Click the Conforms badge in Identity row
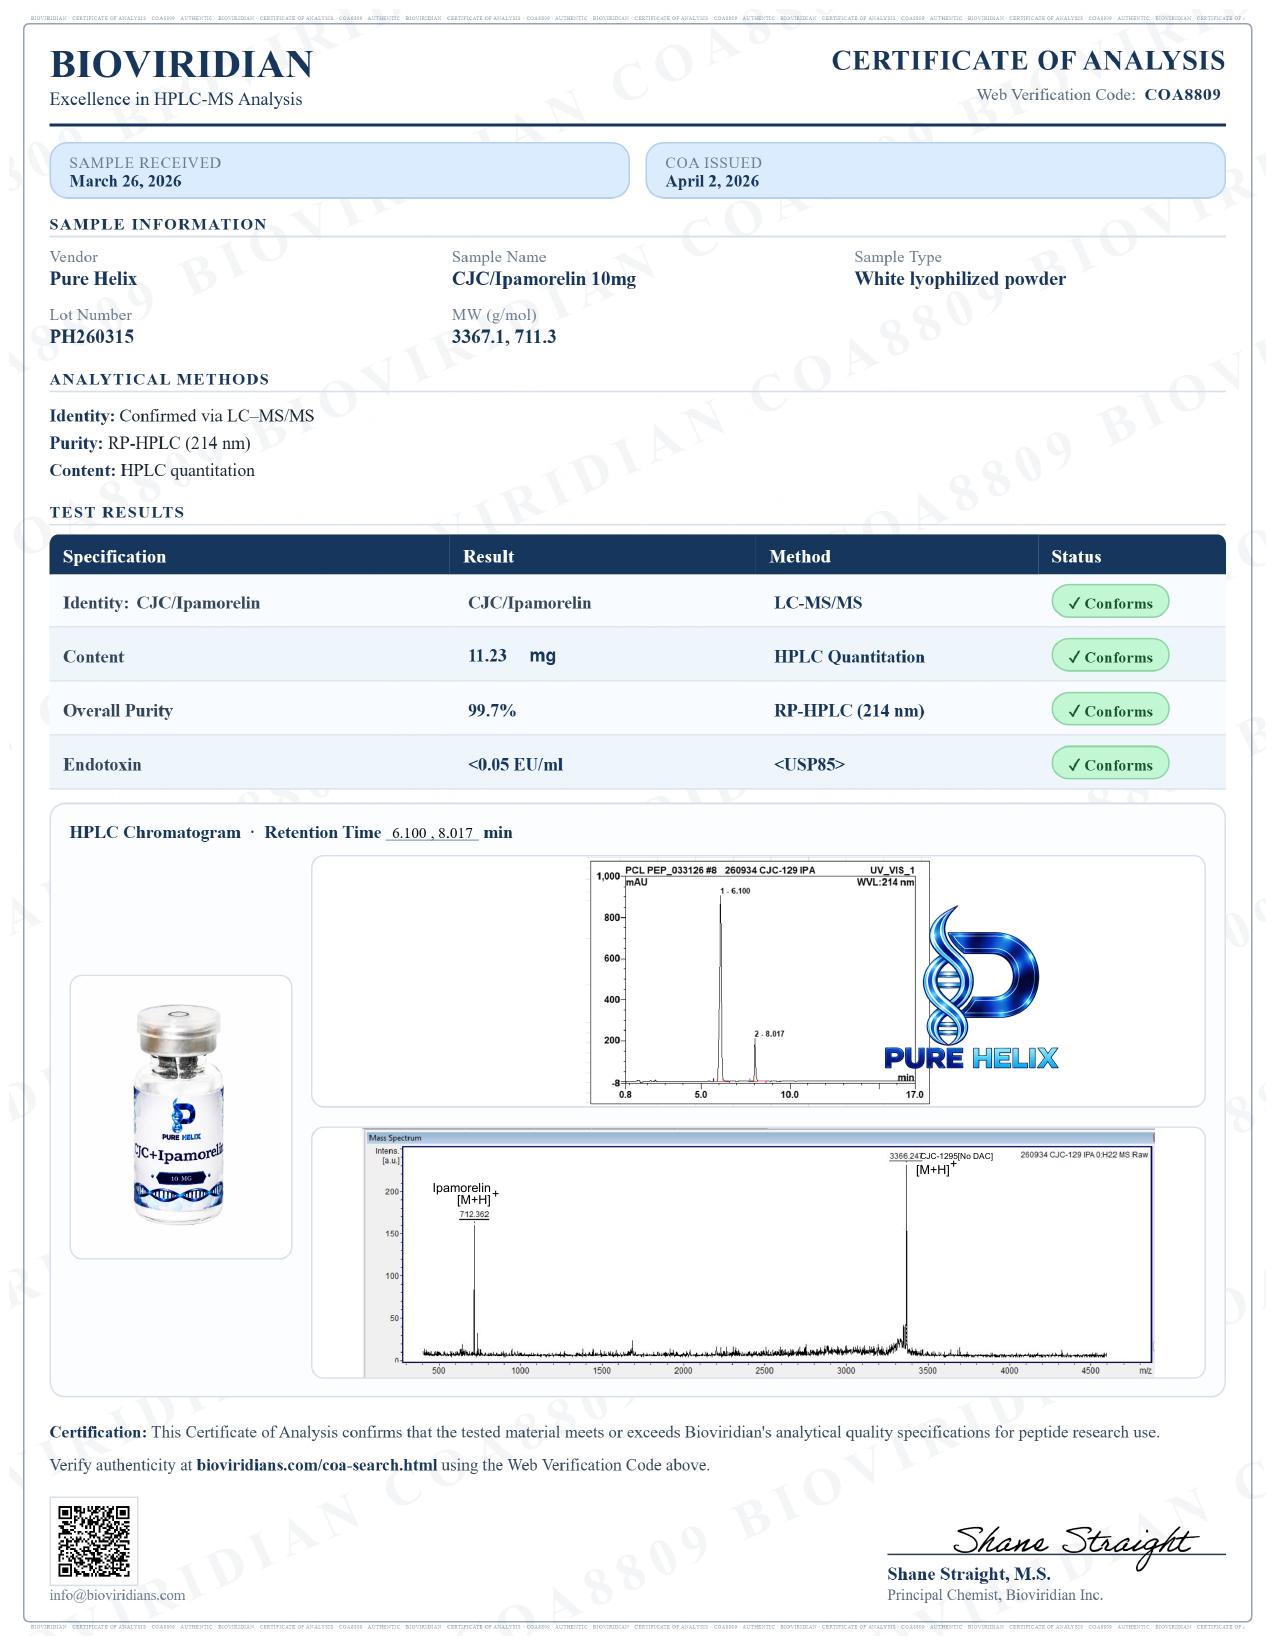Viewport: 1275px width, 1650px height. pyautogui.click(x=1110, y=603)
